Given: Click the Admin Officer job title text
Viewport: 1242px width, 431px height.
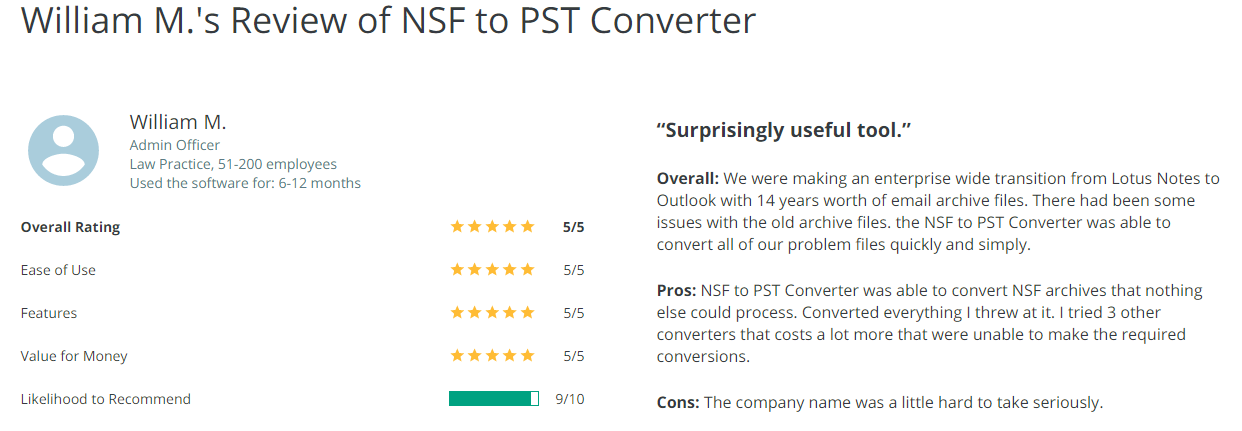Looking at the screenshot, I should click(x=175, y=145).
